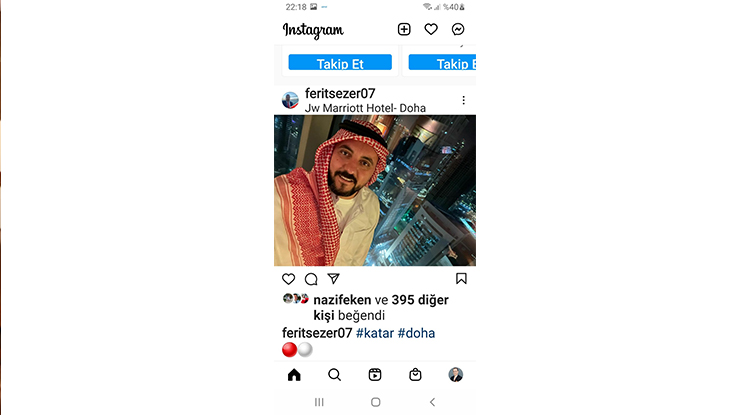Open the #katar hashtag

coord(375,333)
